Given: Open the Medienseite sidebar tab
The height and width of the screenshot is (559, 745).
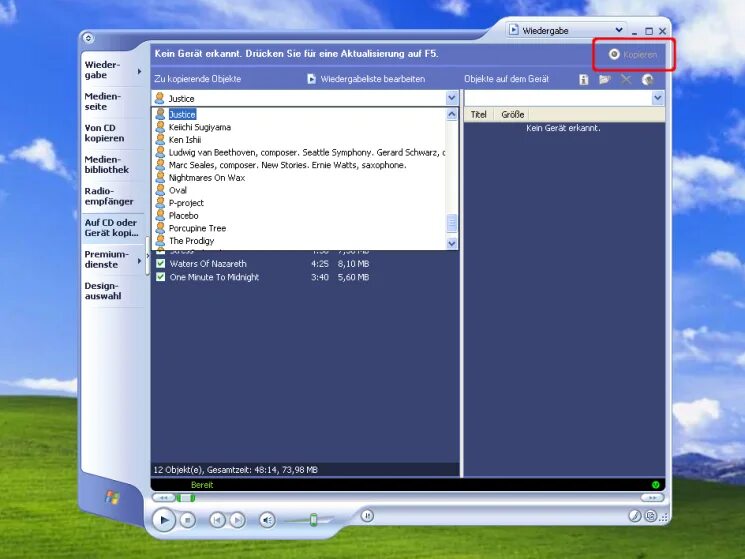Looking at the screenshot, I should coord(103,101).
